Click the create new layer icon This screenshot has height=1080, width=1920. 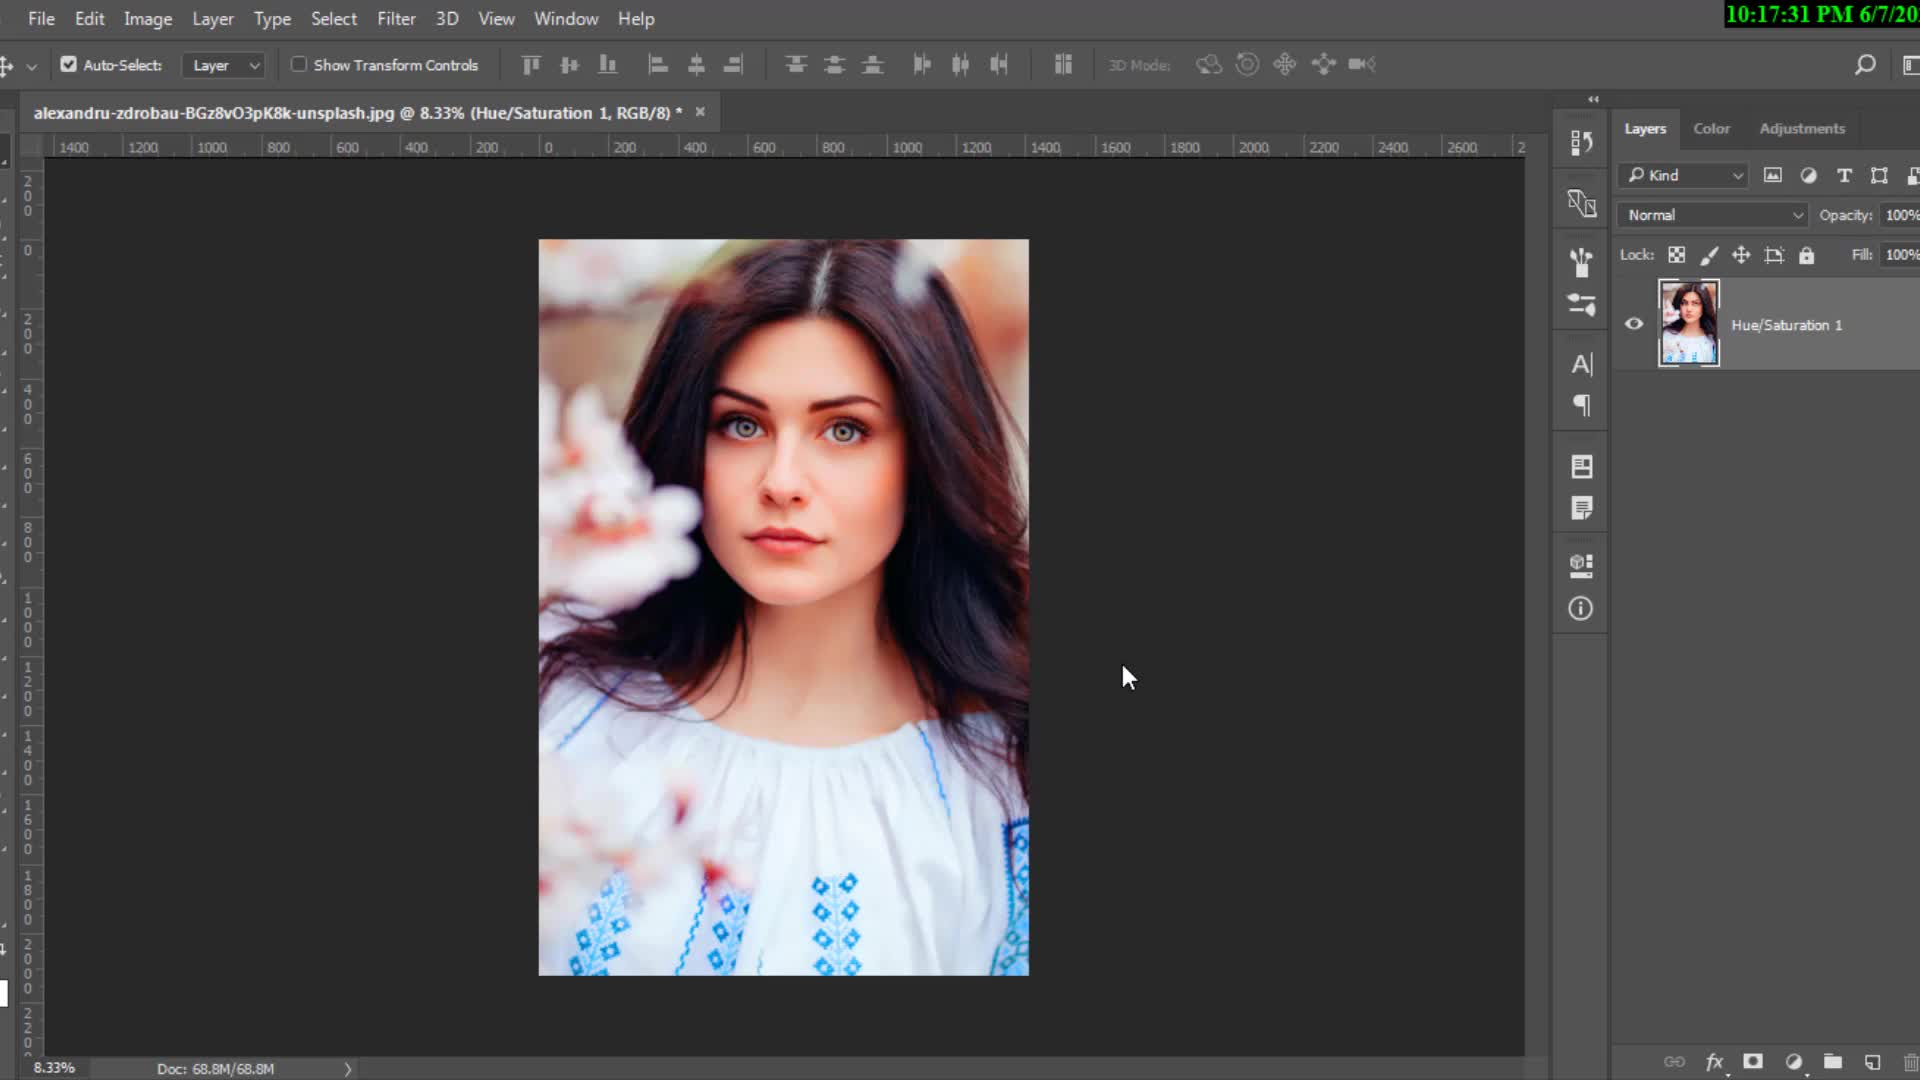[x=1872, y=1062]
